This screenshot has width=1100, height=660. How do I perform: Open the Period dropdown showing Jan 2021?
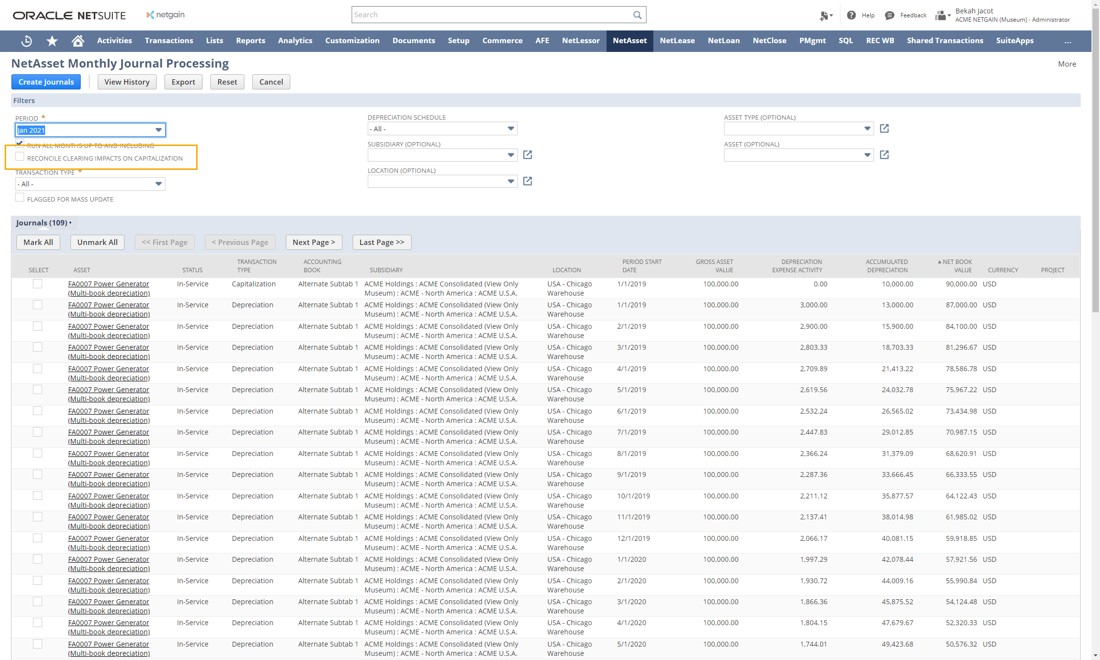pos(90,130)
